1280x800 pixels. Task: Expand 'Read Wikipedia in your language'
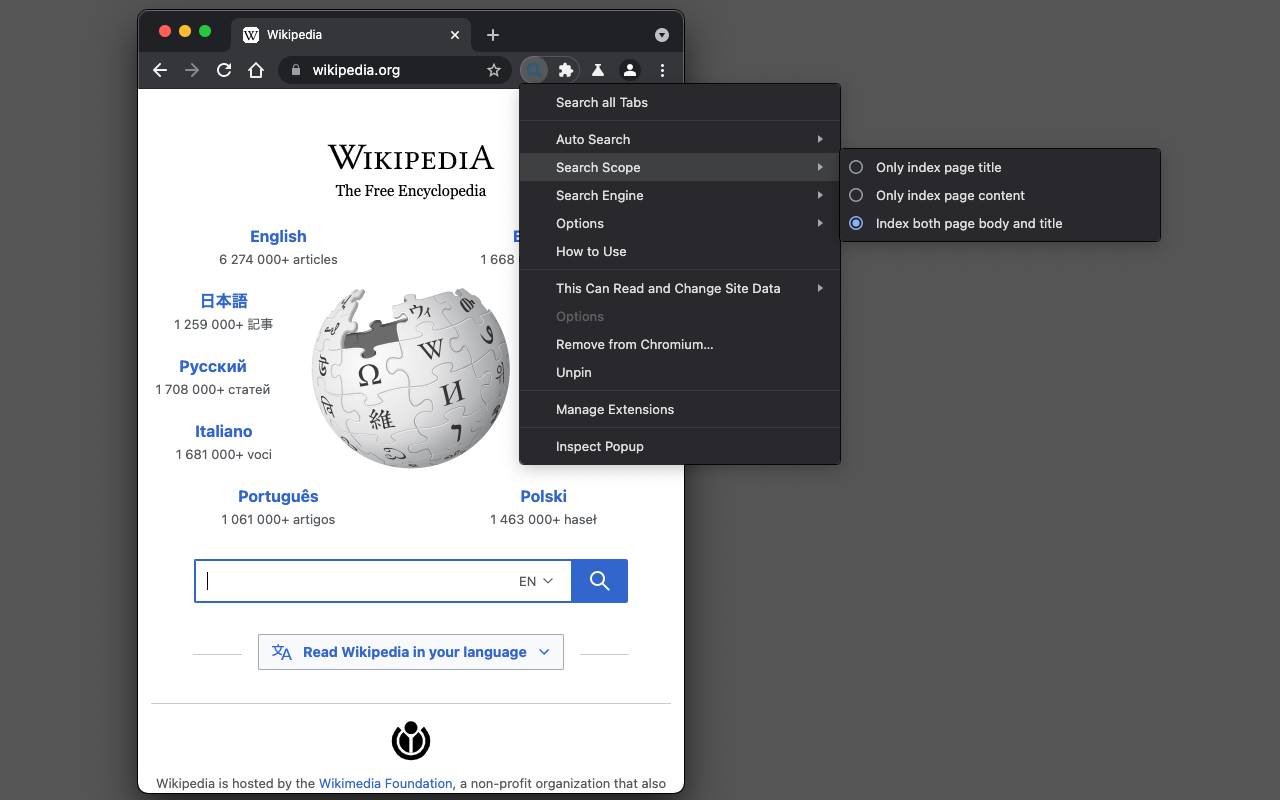coord(410,651)
